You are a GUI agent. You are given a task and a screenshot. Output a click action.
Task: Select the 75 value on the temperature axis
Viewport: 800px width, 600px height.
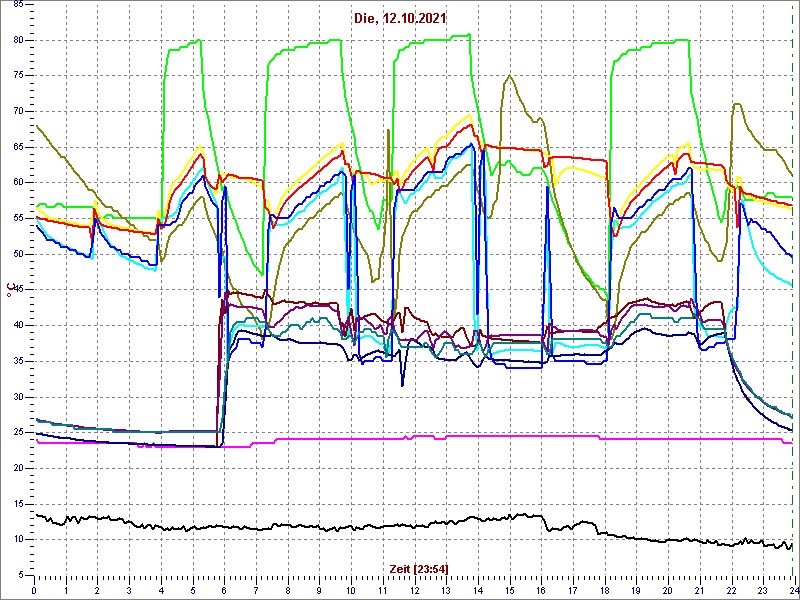[19, 76]
